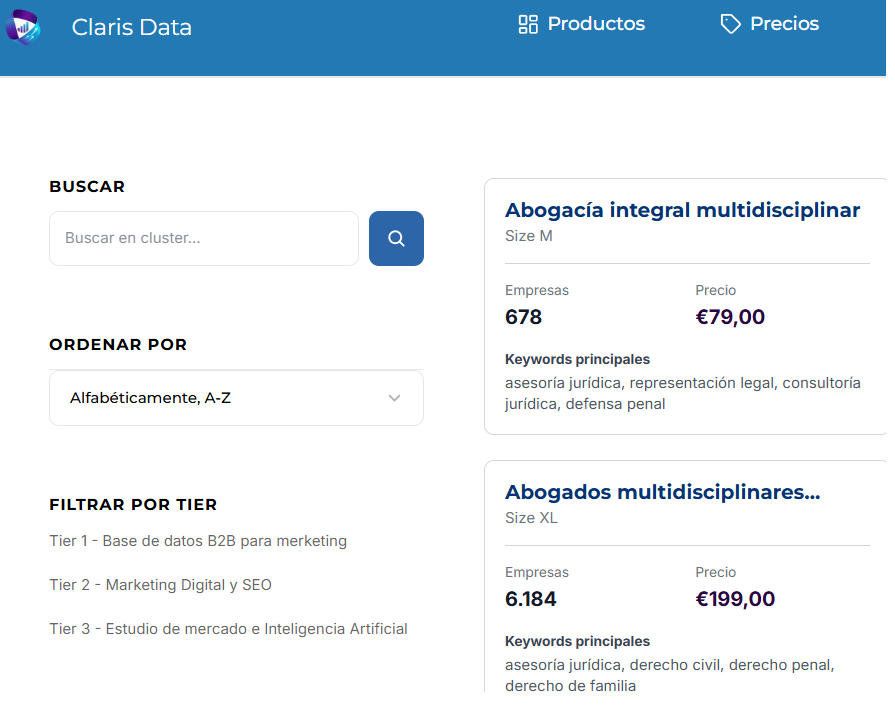Click the chevron arrow in the sort box
Viewport: 895px width, 718px height.
click(394, 398)
